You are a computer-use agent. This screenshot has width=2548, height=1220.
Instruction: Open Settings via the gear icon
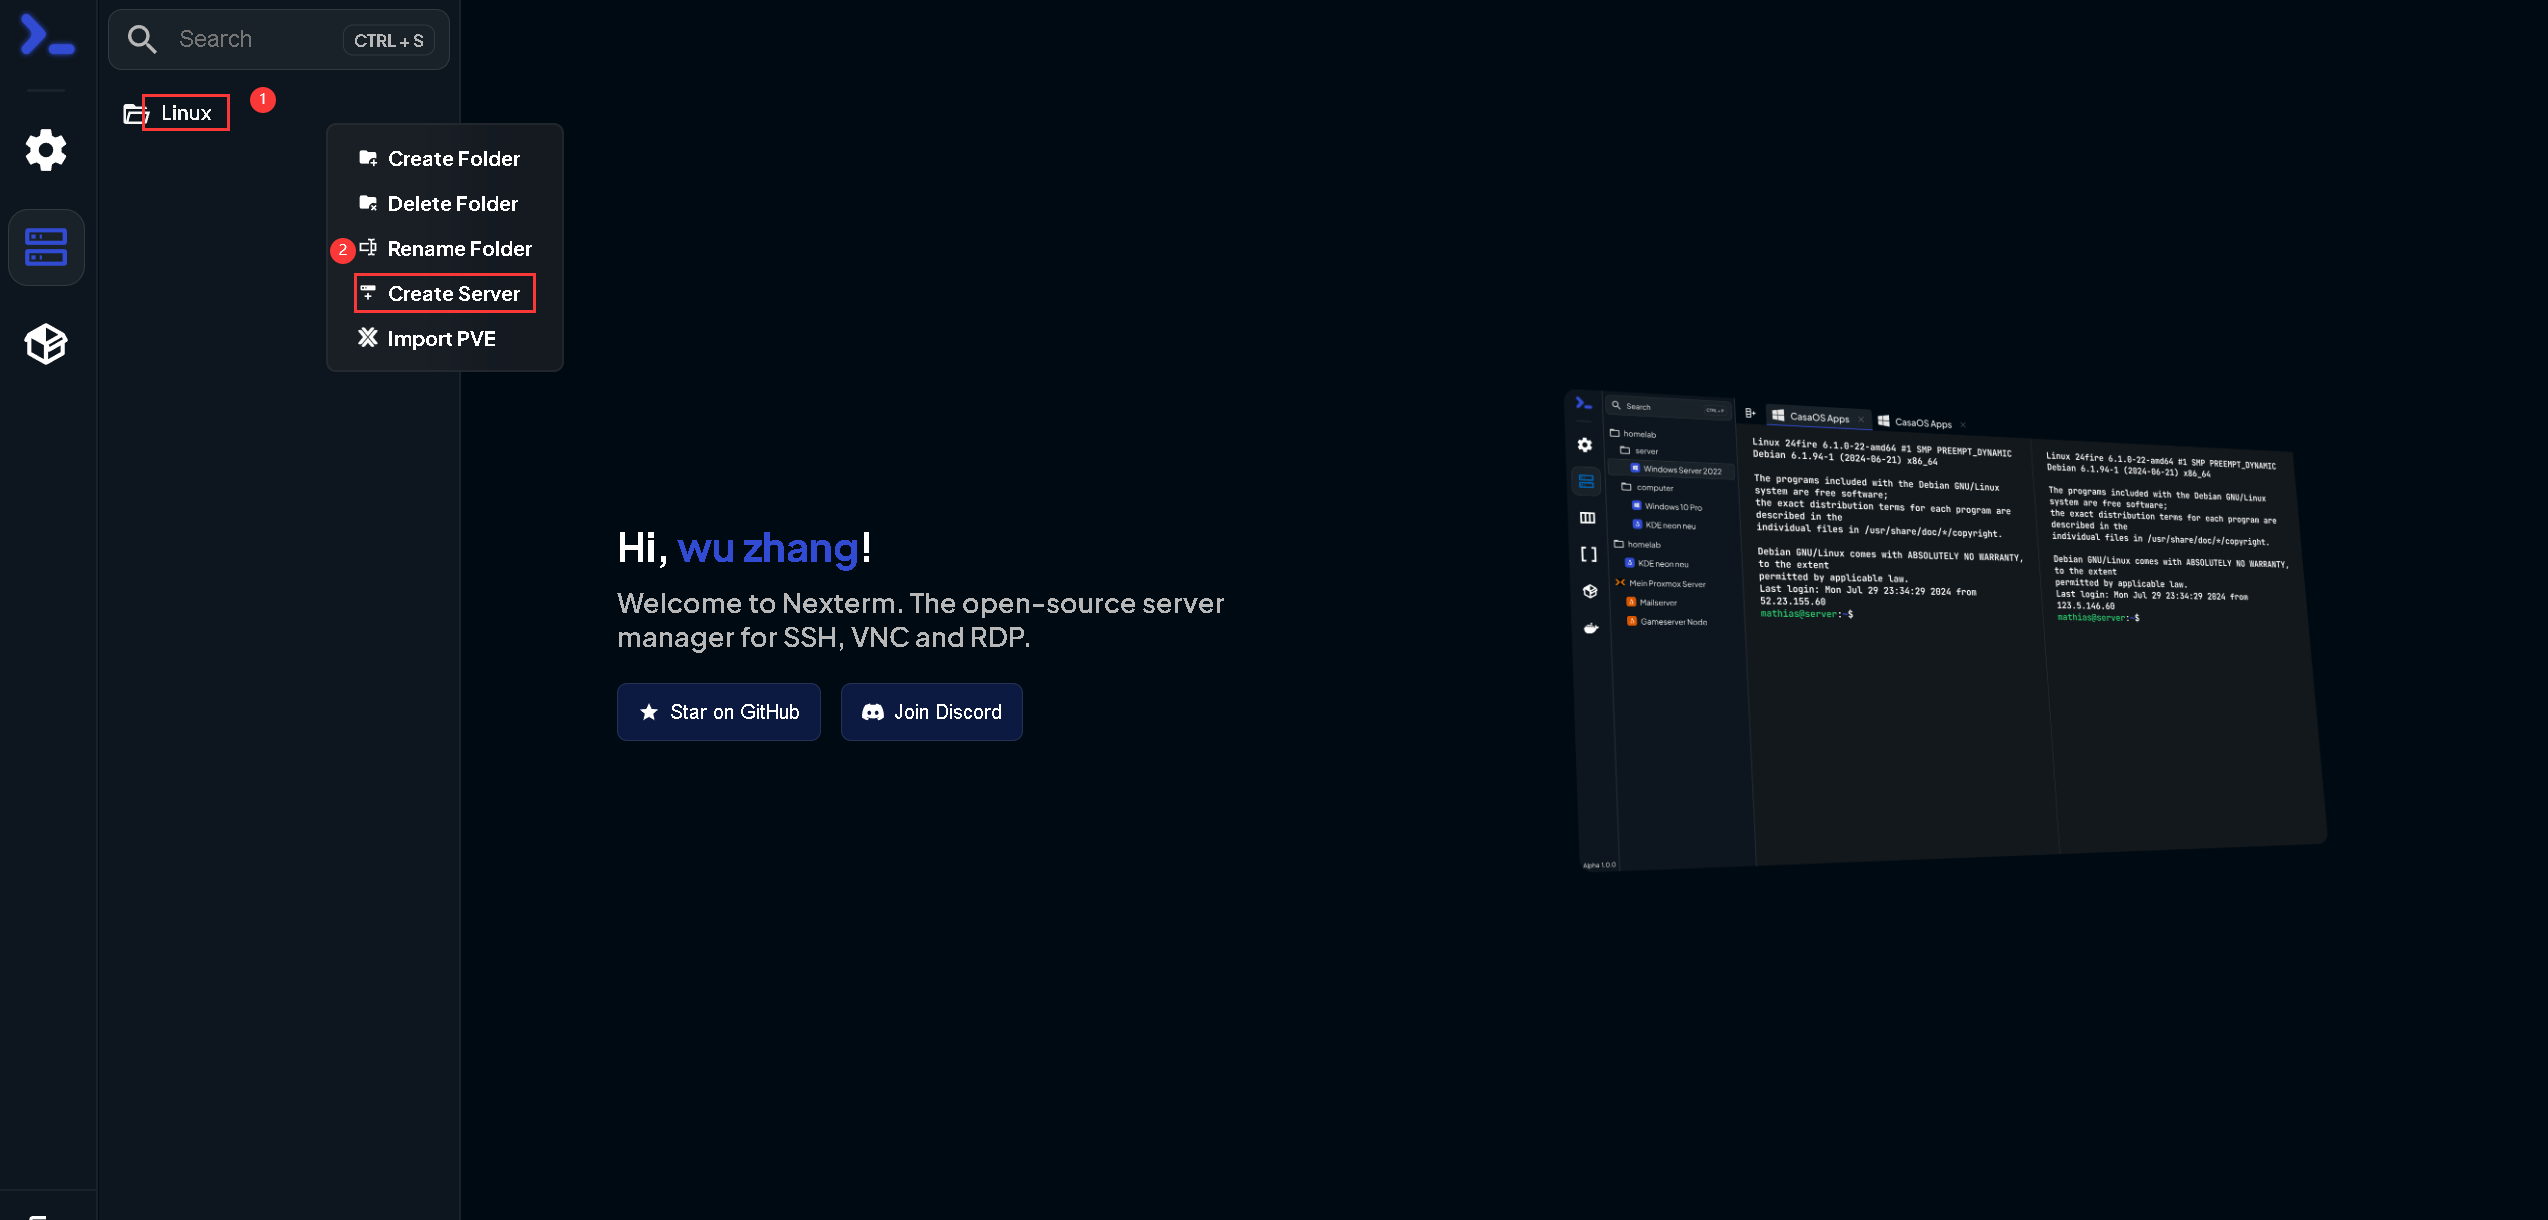[46, 150]
